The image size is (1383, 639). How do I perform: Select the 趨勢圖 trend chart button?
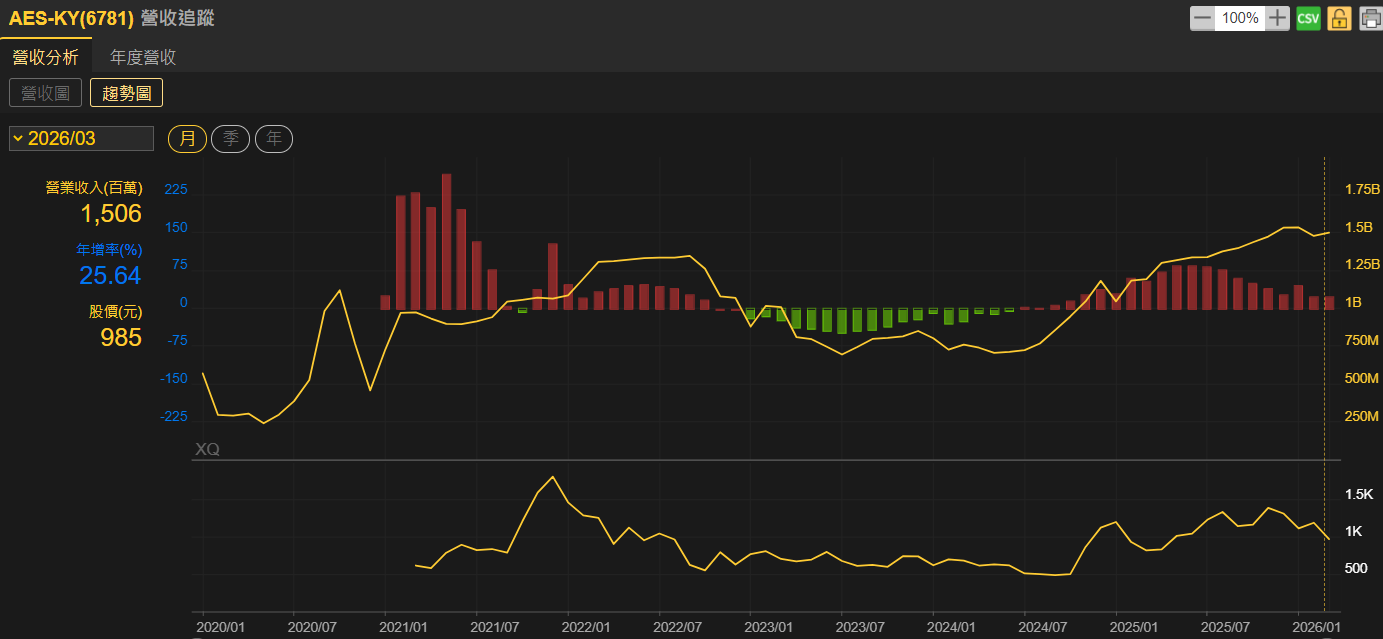click(126, 93)
